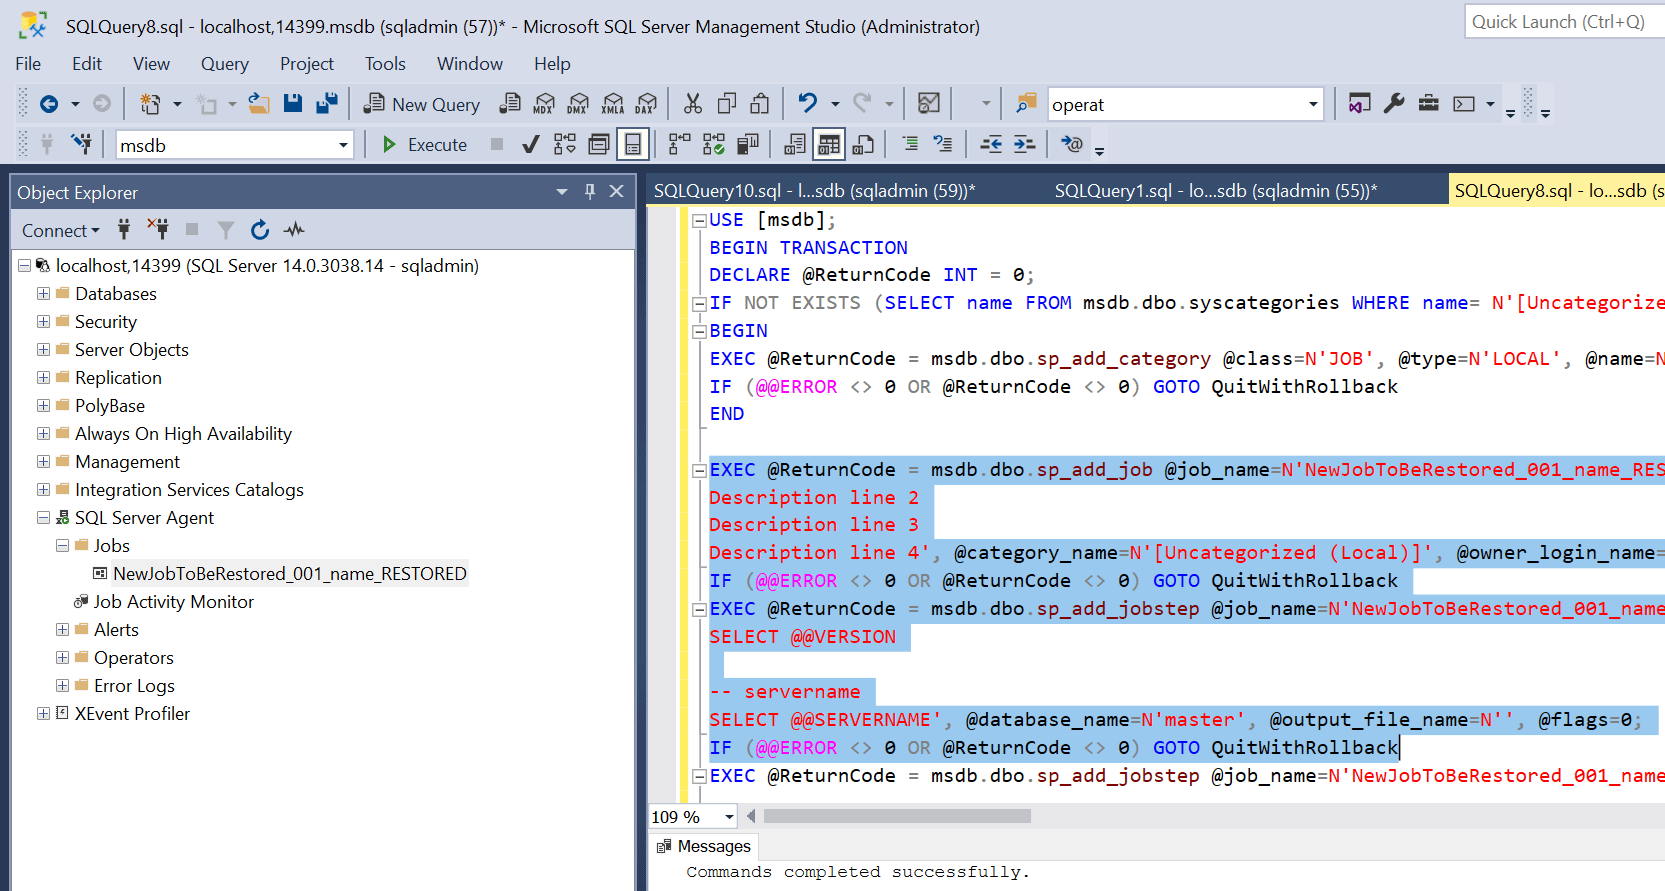Click the New Query button
The height and width of the screenshot is (891, 1665).
coord(422,104)
